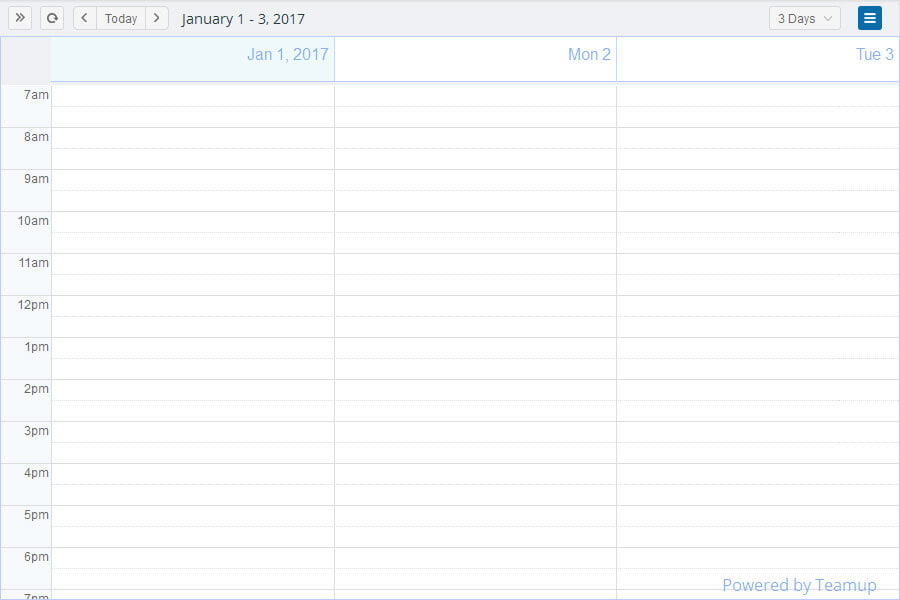Open the January 1 - 3, 2017 date picker
This screenshot has height=600, width=900.
pyautogui.click(x=243, y=19)
